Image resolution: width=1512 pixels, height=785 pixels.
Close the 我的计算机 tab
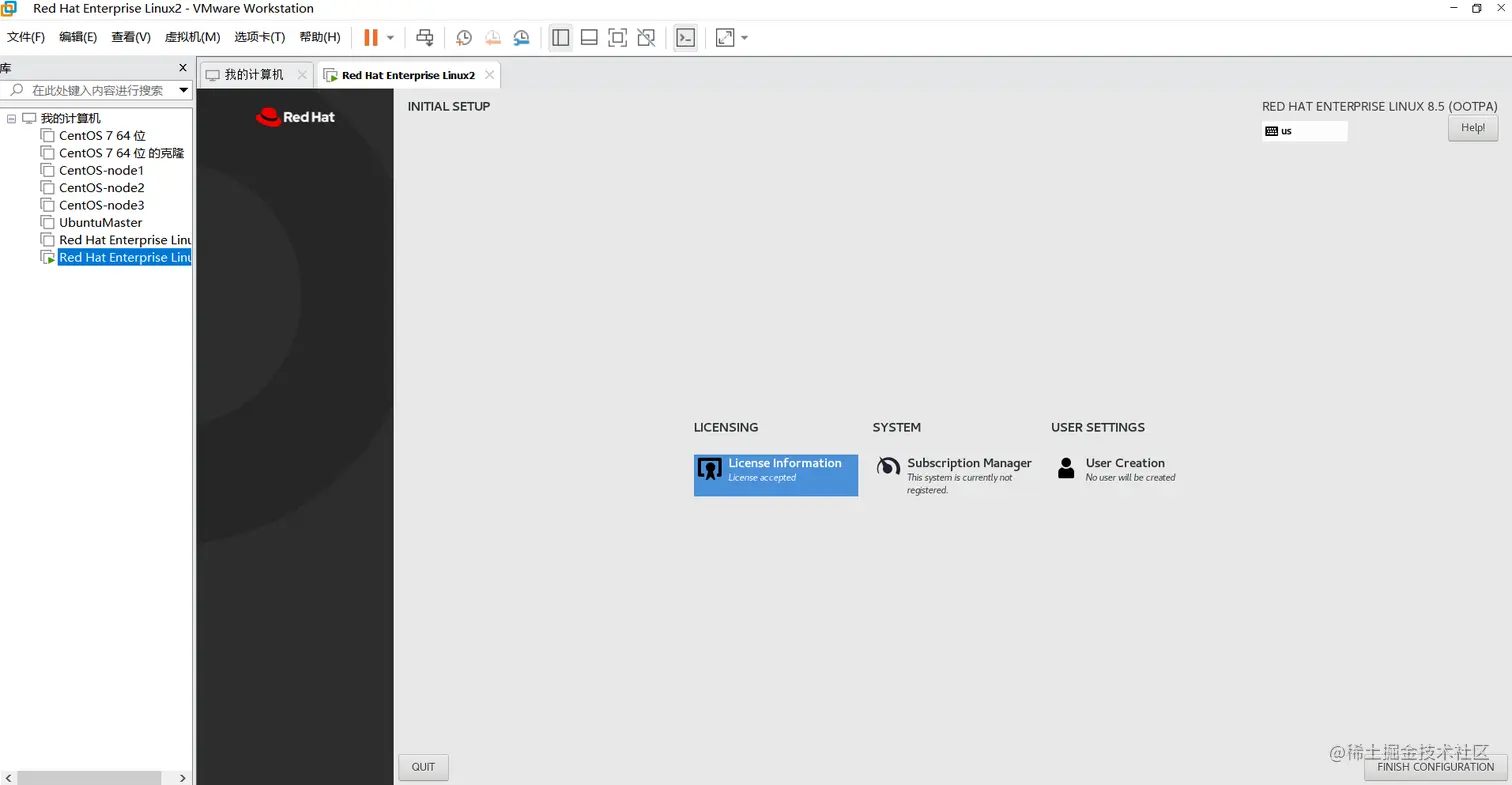(302, 75)
